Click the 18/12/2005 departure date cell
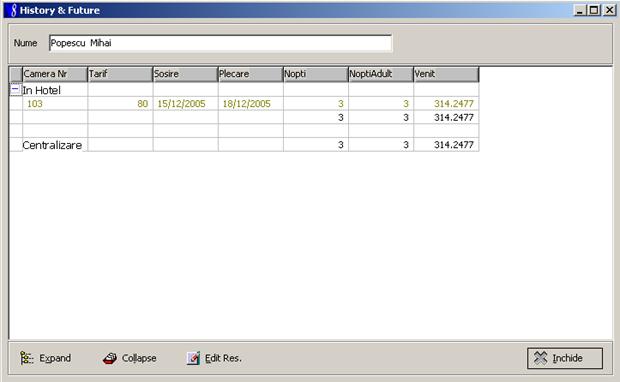 [251, 104]
